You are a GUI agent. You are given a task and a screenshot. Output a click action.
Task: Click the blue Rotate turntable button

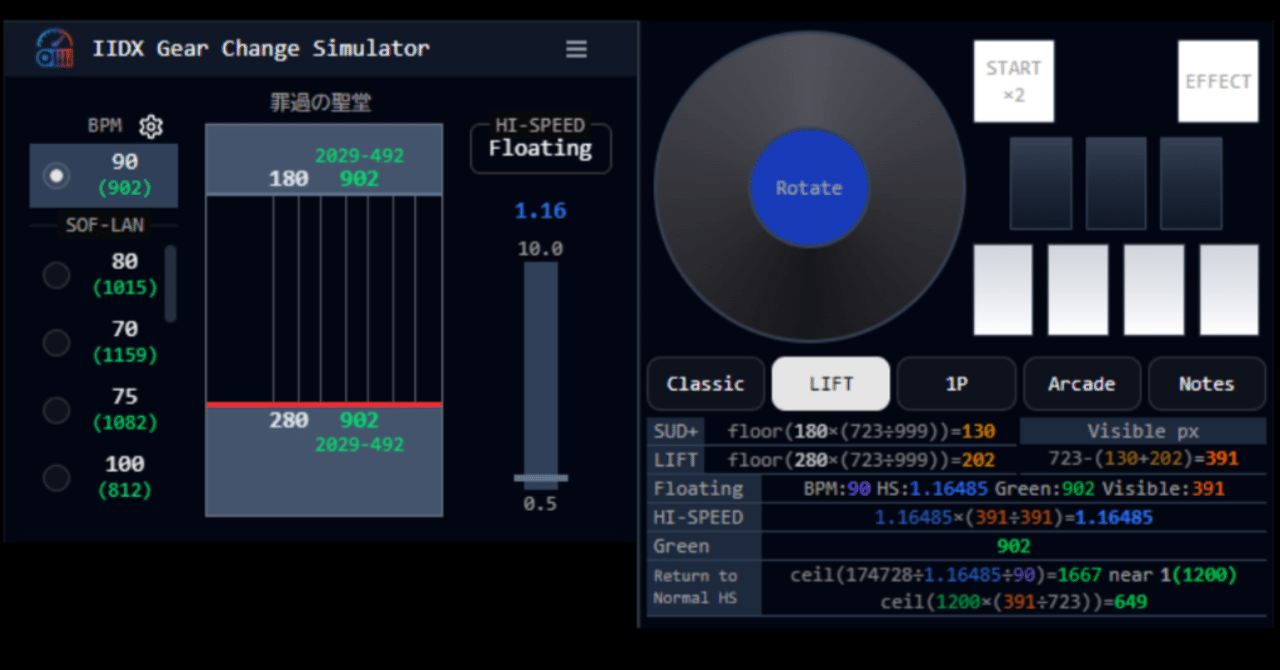pyautogui.click(x=809, y=188)
